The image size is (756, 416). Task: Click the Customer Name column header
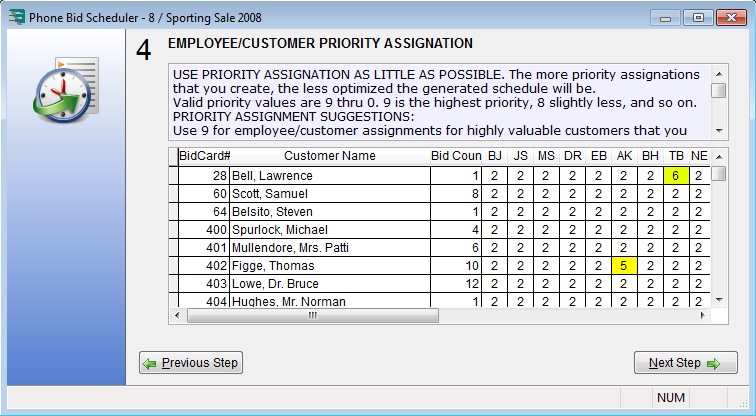click(x=329, y=156)
